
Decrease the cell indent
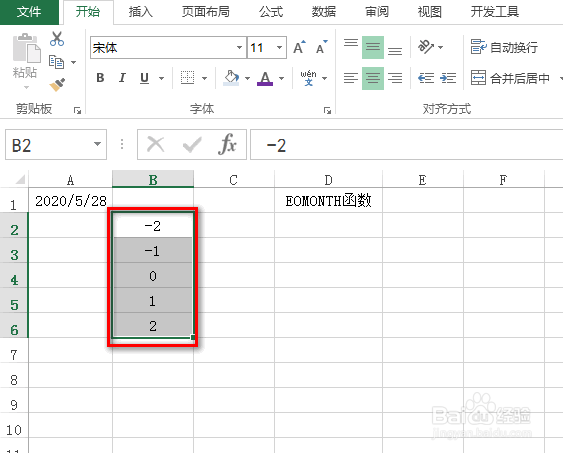(x=426, y=78)
